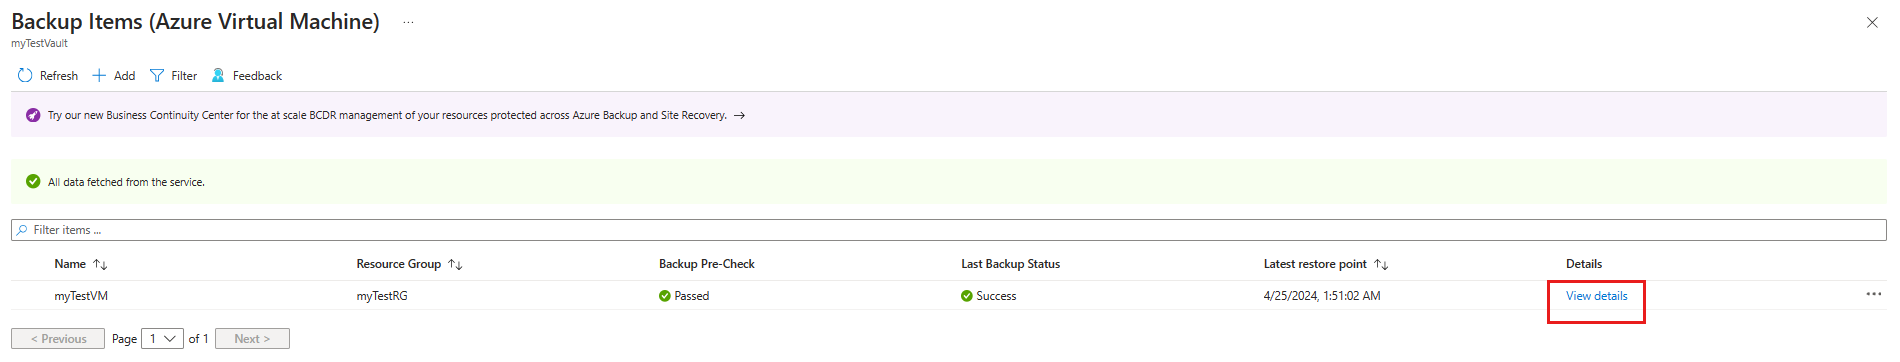Click View details link for myTestVM
Screen dimensions: 1900x362
tap(1596, 296)
